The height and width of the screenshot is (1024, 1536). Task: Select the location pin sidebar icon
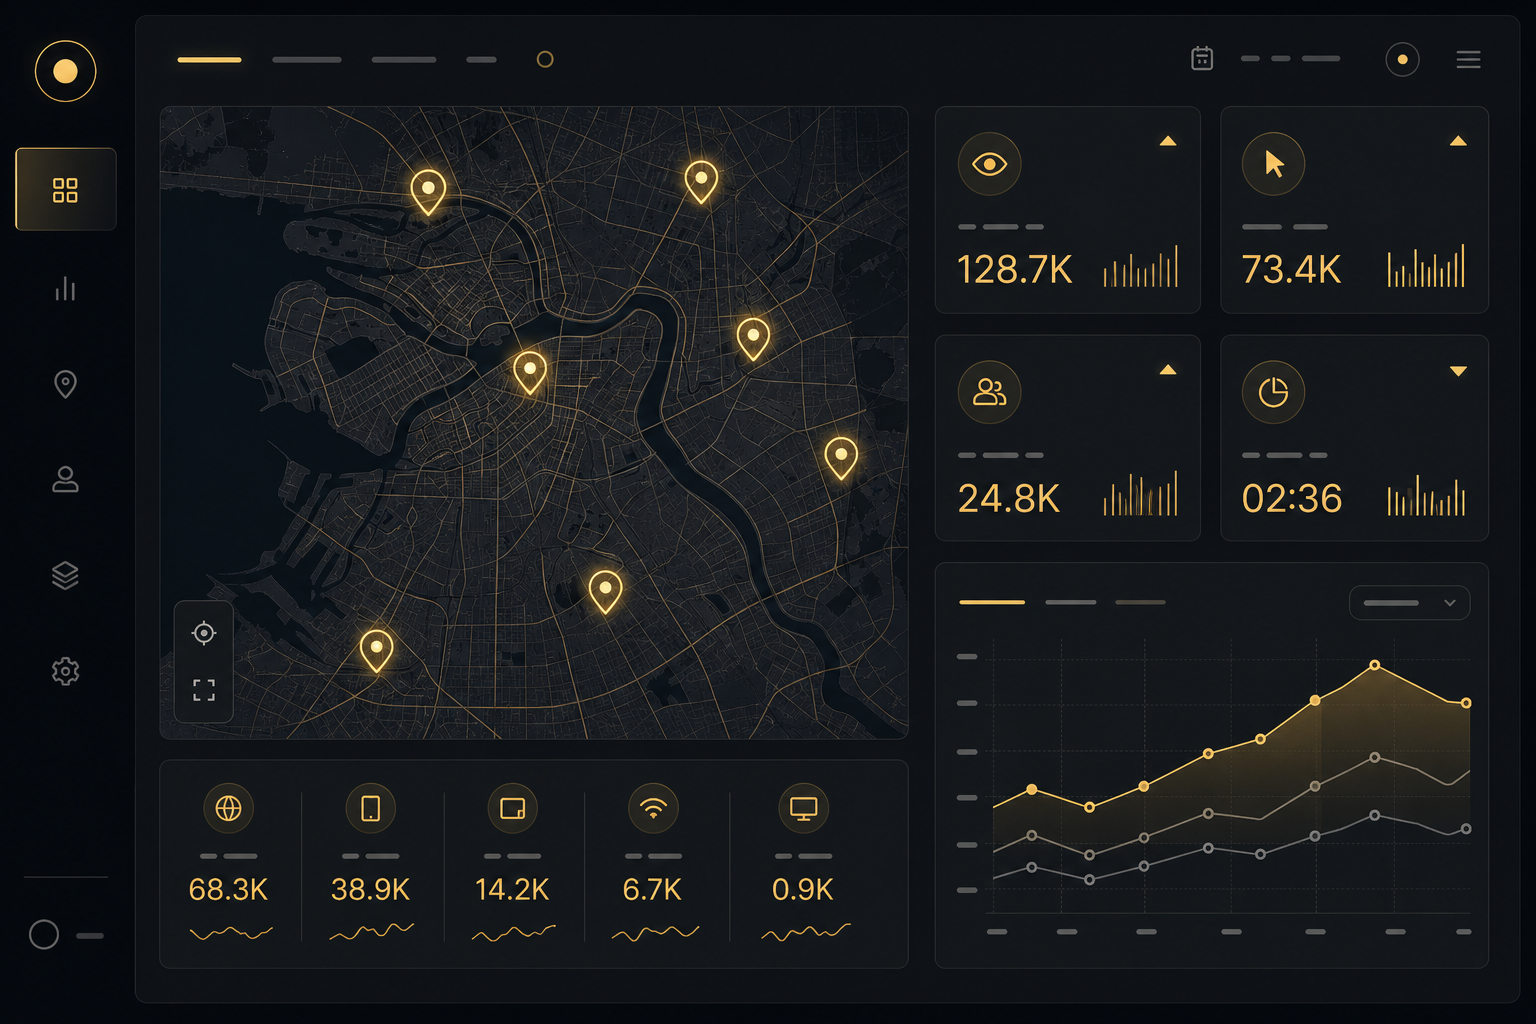65,384
